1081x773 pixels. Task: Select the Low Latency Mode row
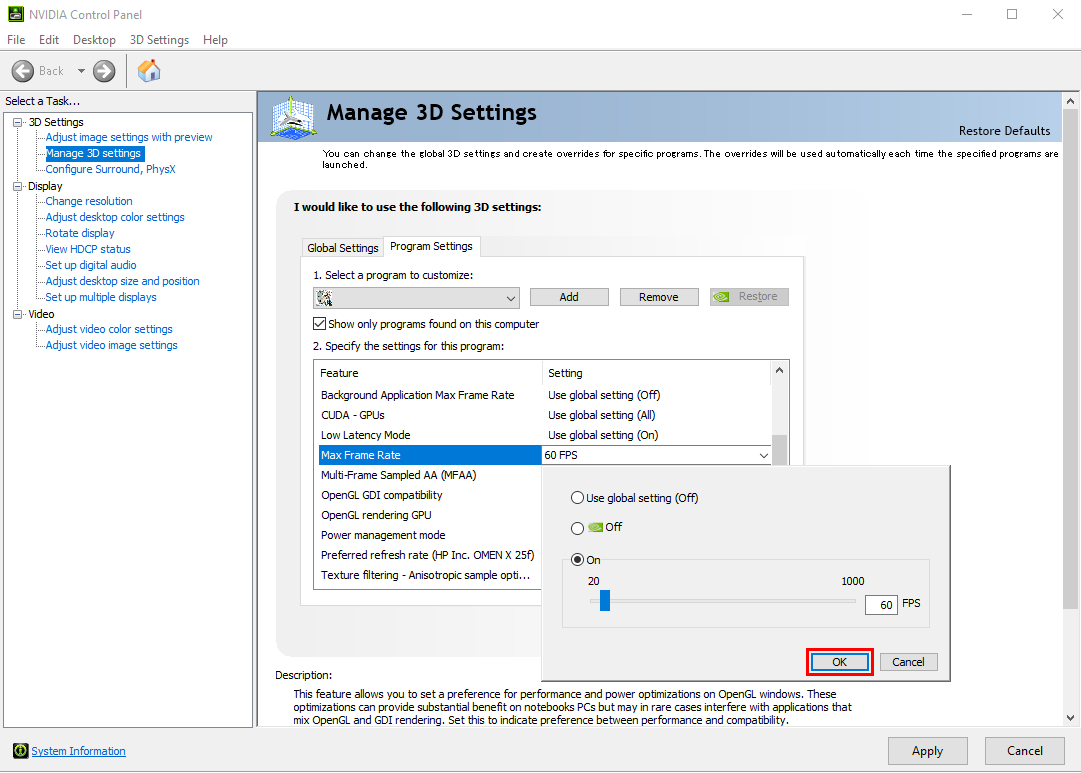click(545, 435)
